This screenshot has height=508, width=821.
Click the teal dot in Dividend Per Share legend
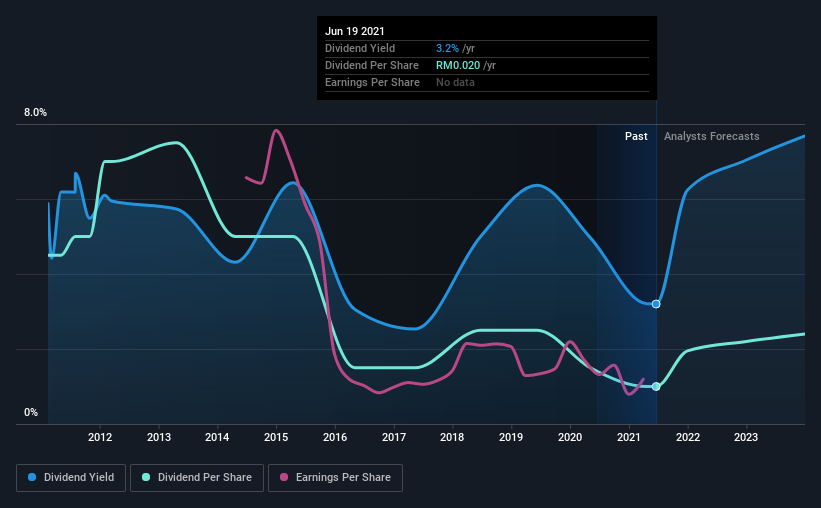point(146,477)
